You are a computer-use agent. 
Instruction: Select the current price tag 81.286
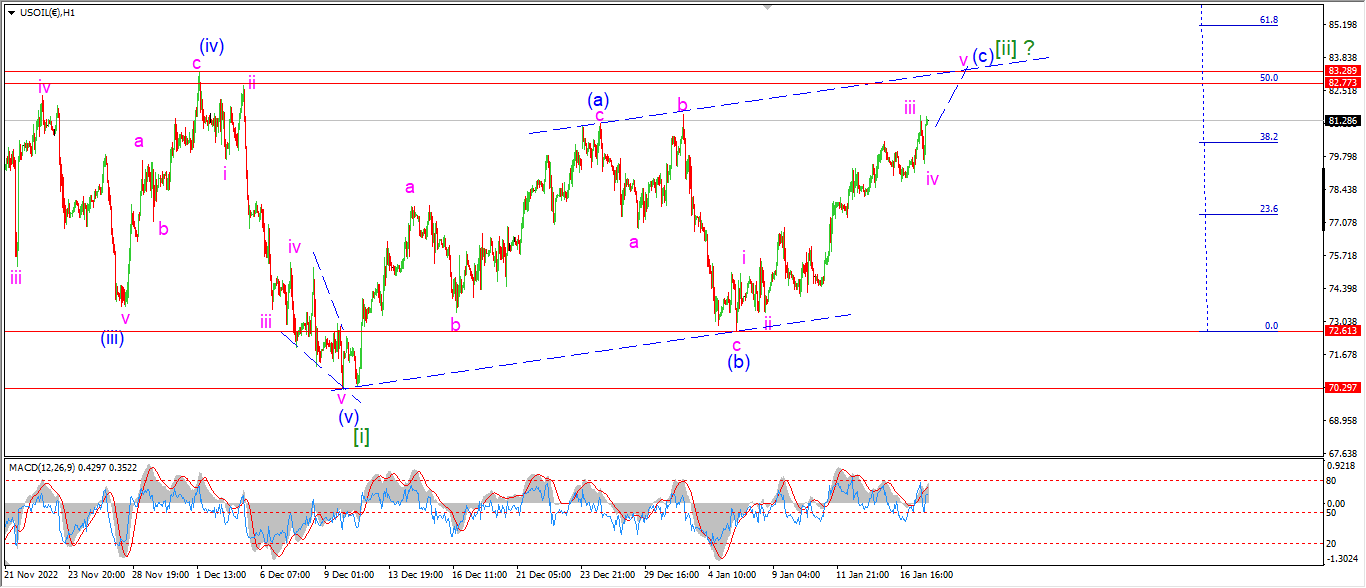pyautogui.click(x=1342, y=121)
